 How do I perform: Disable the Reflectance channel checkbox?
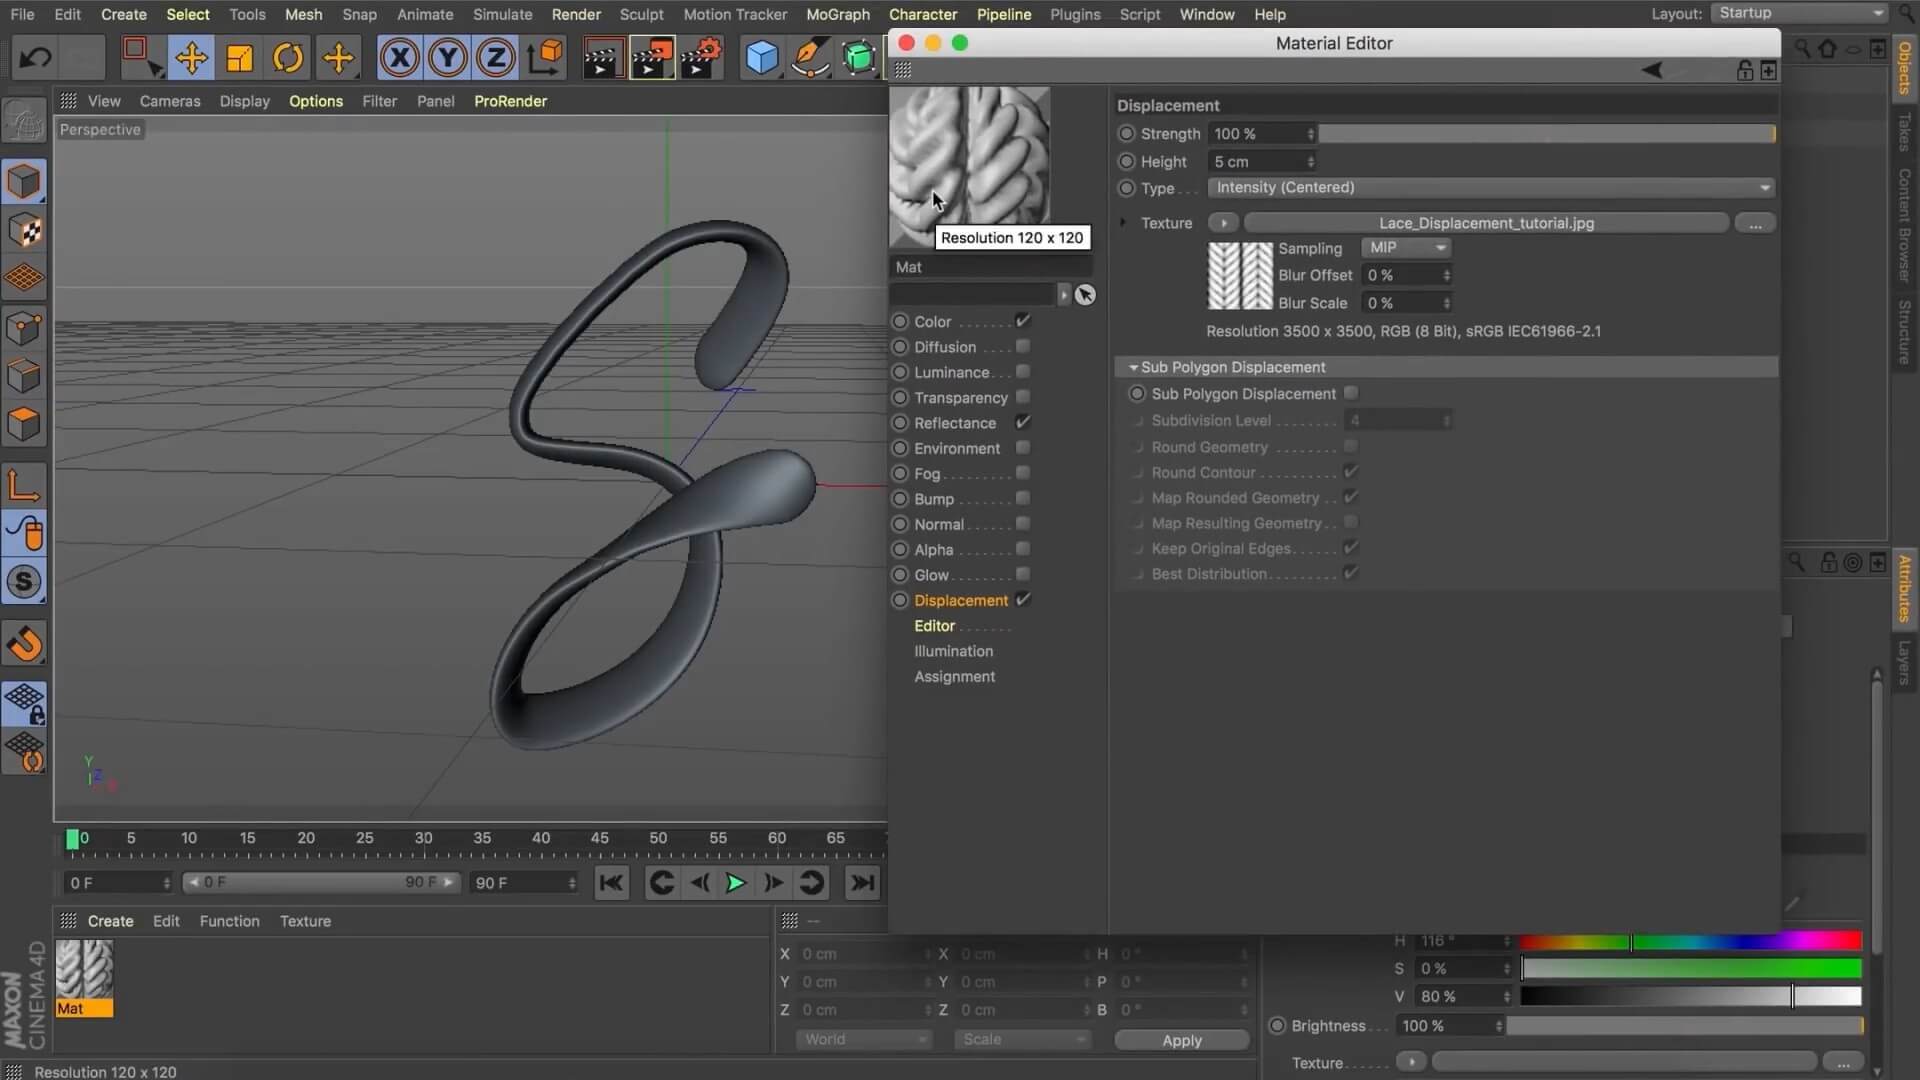click(1023, 422)
